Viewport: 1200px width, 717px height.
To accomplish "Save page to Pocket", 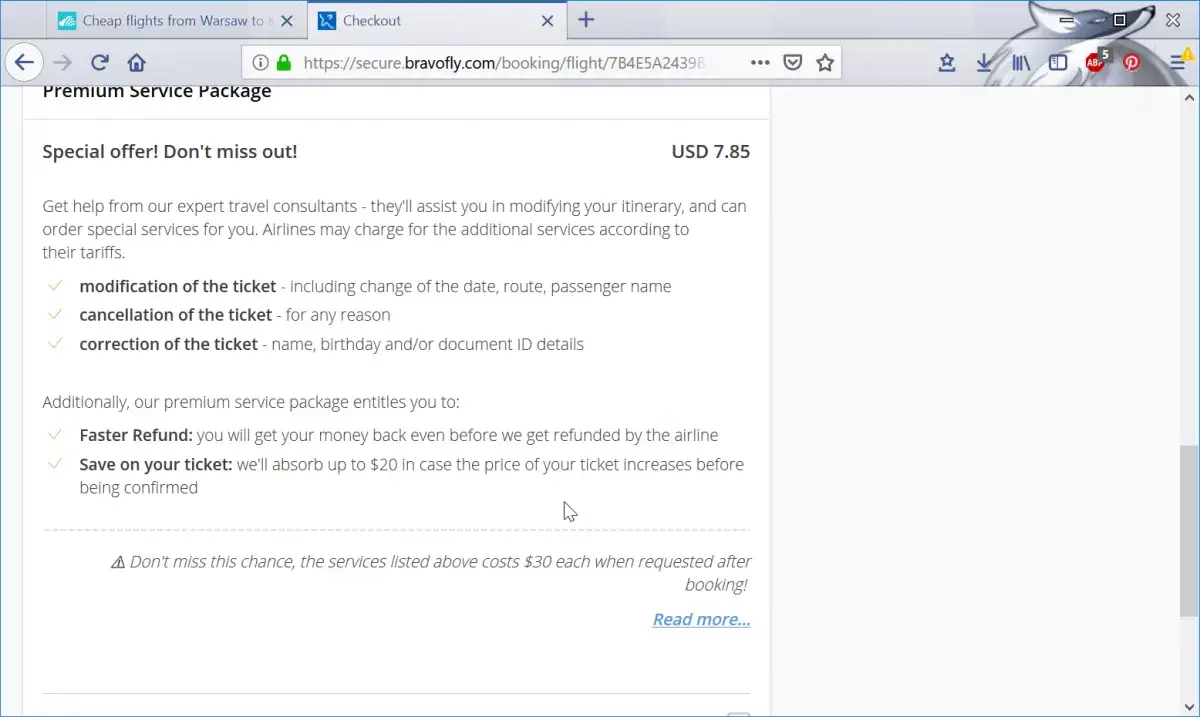I will (792, 62).
